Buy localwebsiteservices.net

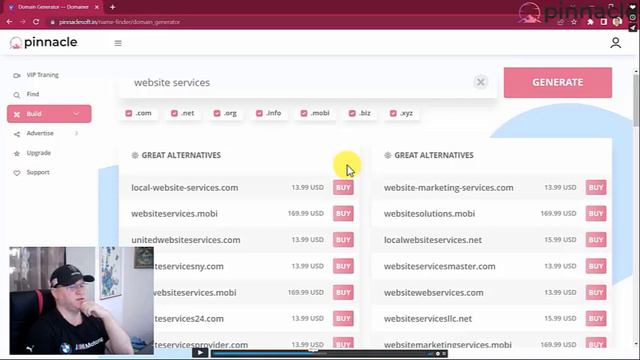(x=596, y=240)
